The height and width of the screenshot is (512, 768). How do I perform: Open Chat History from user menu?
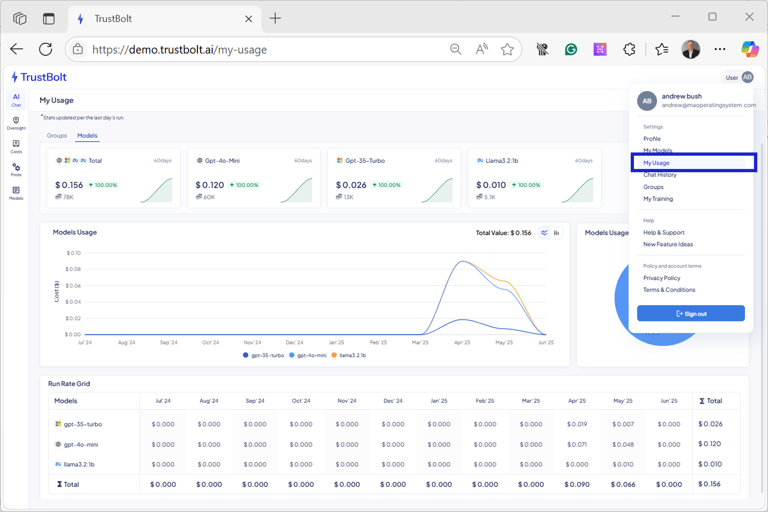(660, 175)
